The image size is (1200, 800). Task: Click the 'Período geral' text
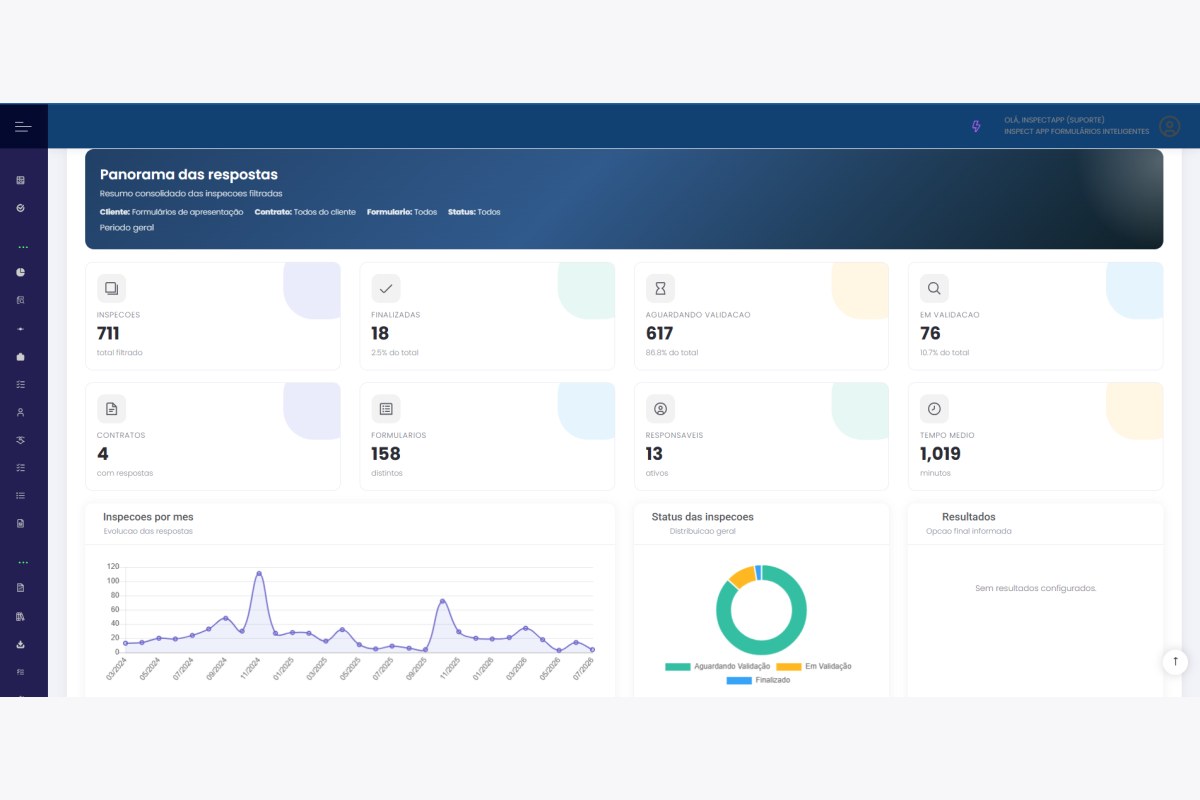tap(127, 228)
